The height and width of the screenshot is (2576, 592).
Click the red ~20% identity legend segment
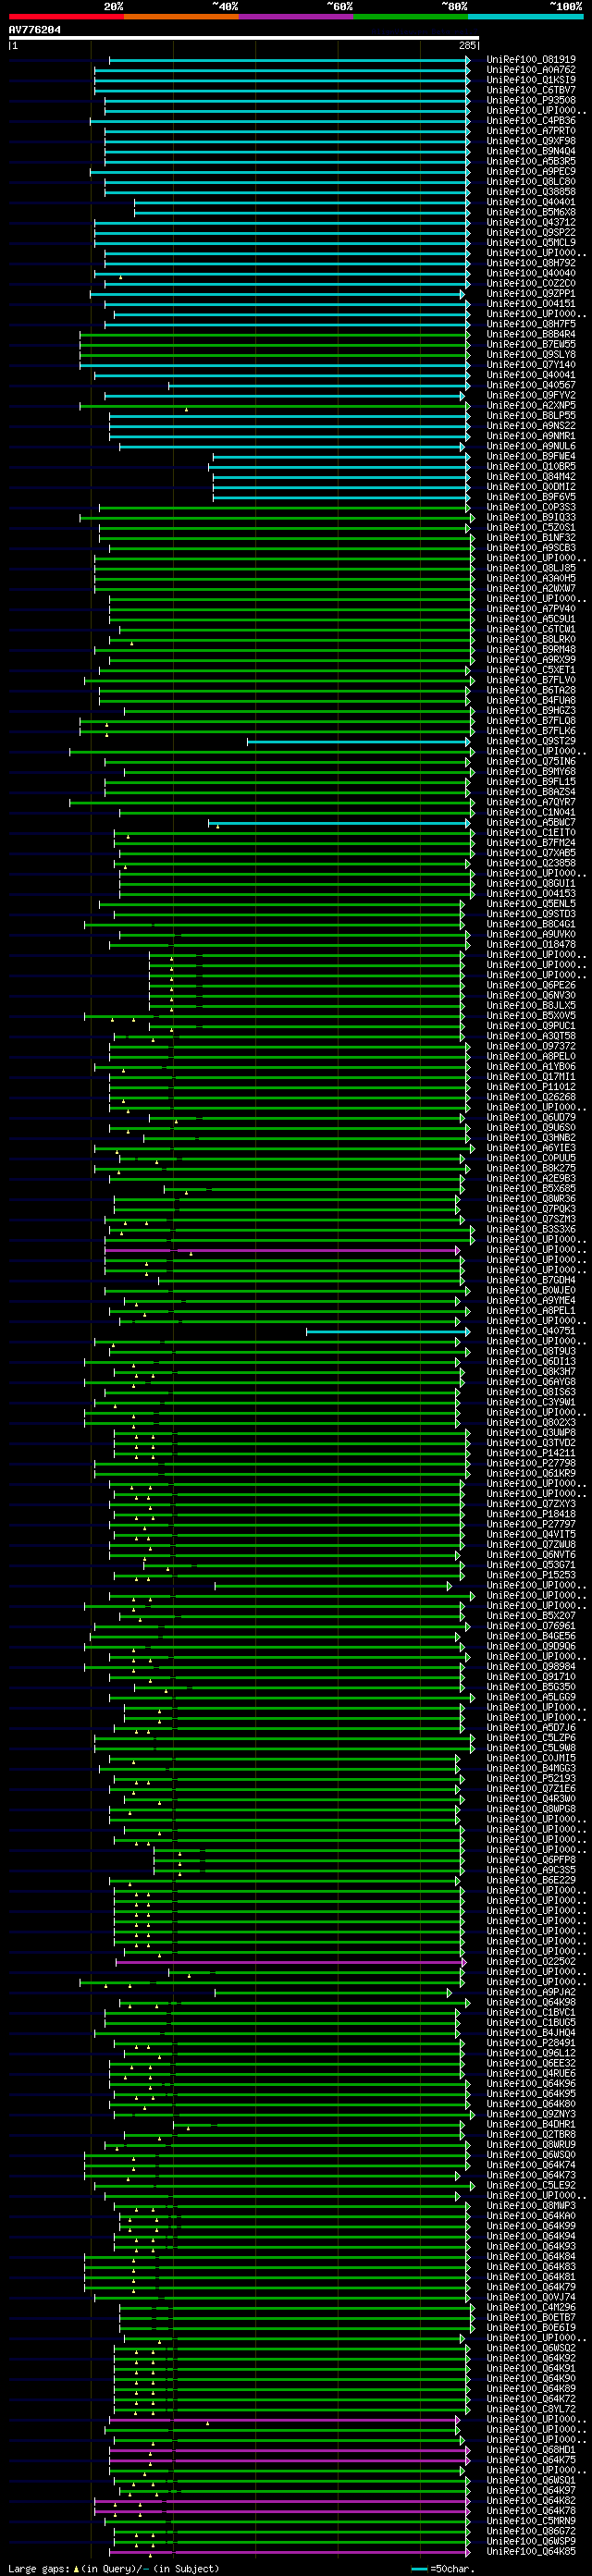point(66,17)
